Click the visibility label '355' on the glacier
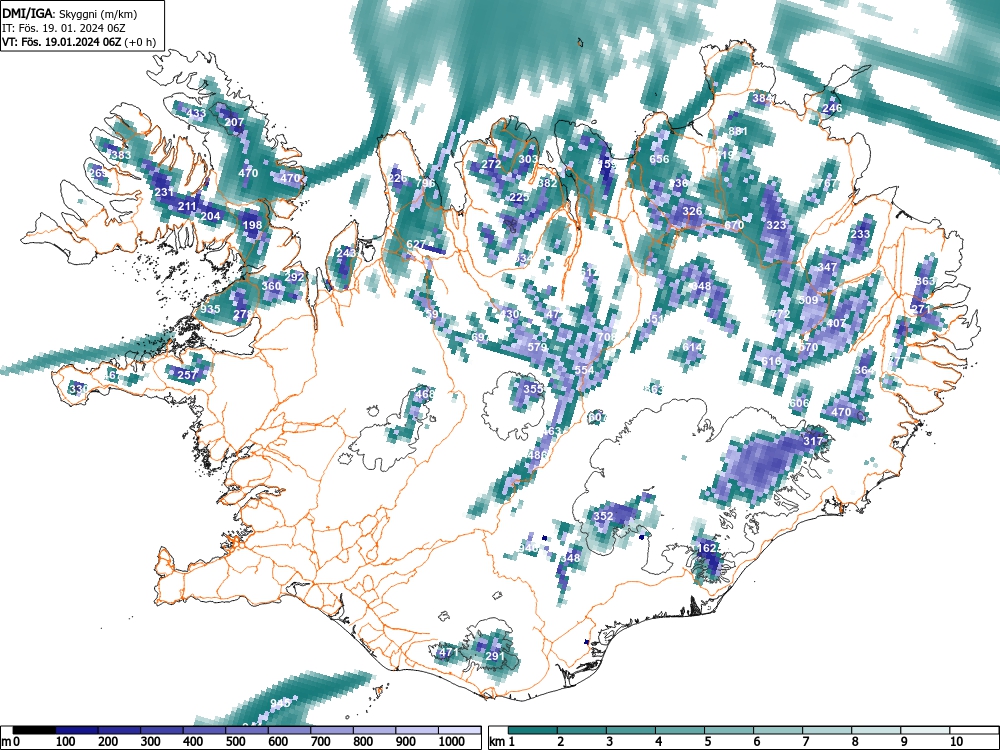The width and height of the screenshot is (1000, 750). (533, 388)
